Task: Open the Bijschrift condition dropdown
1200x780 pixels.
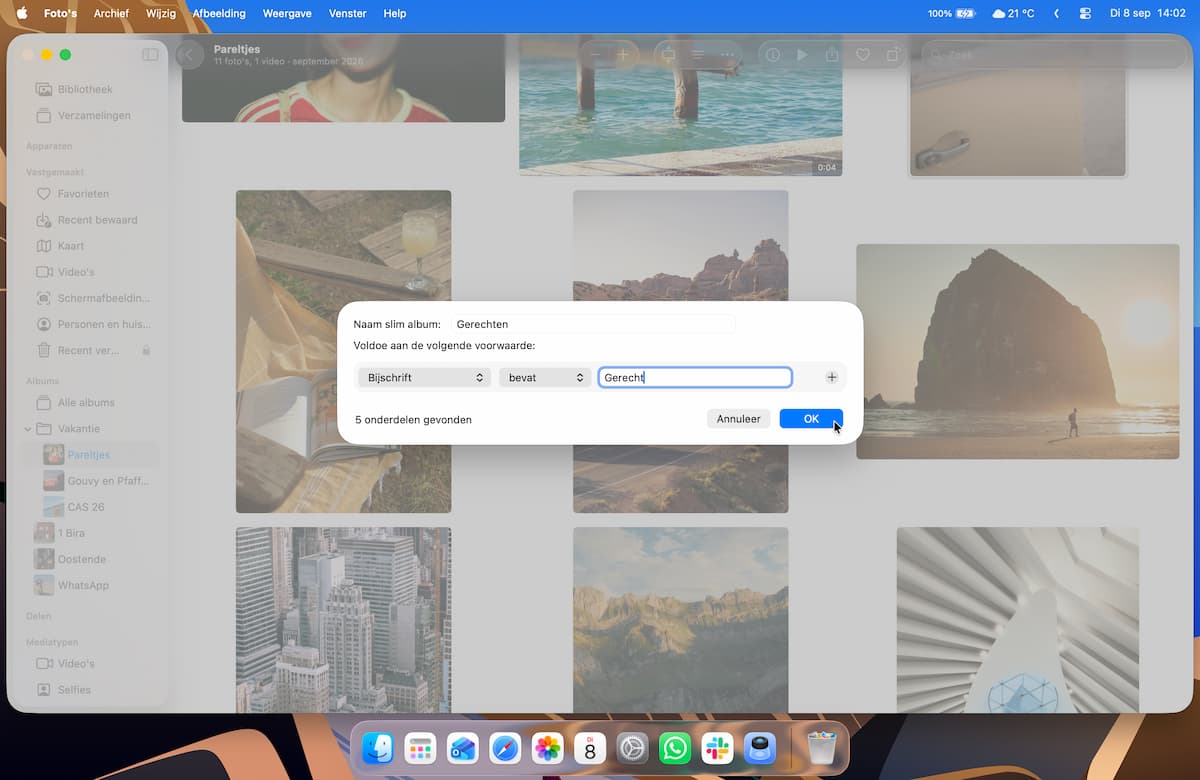Action: coord(426,377)
